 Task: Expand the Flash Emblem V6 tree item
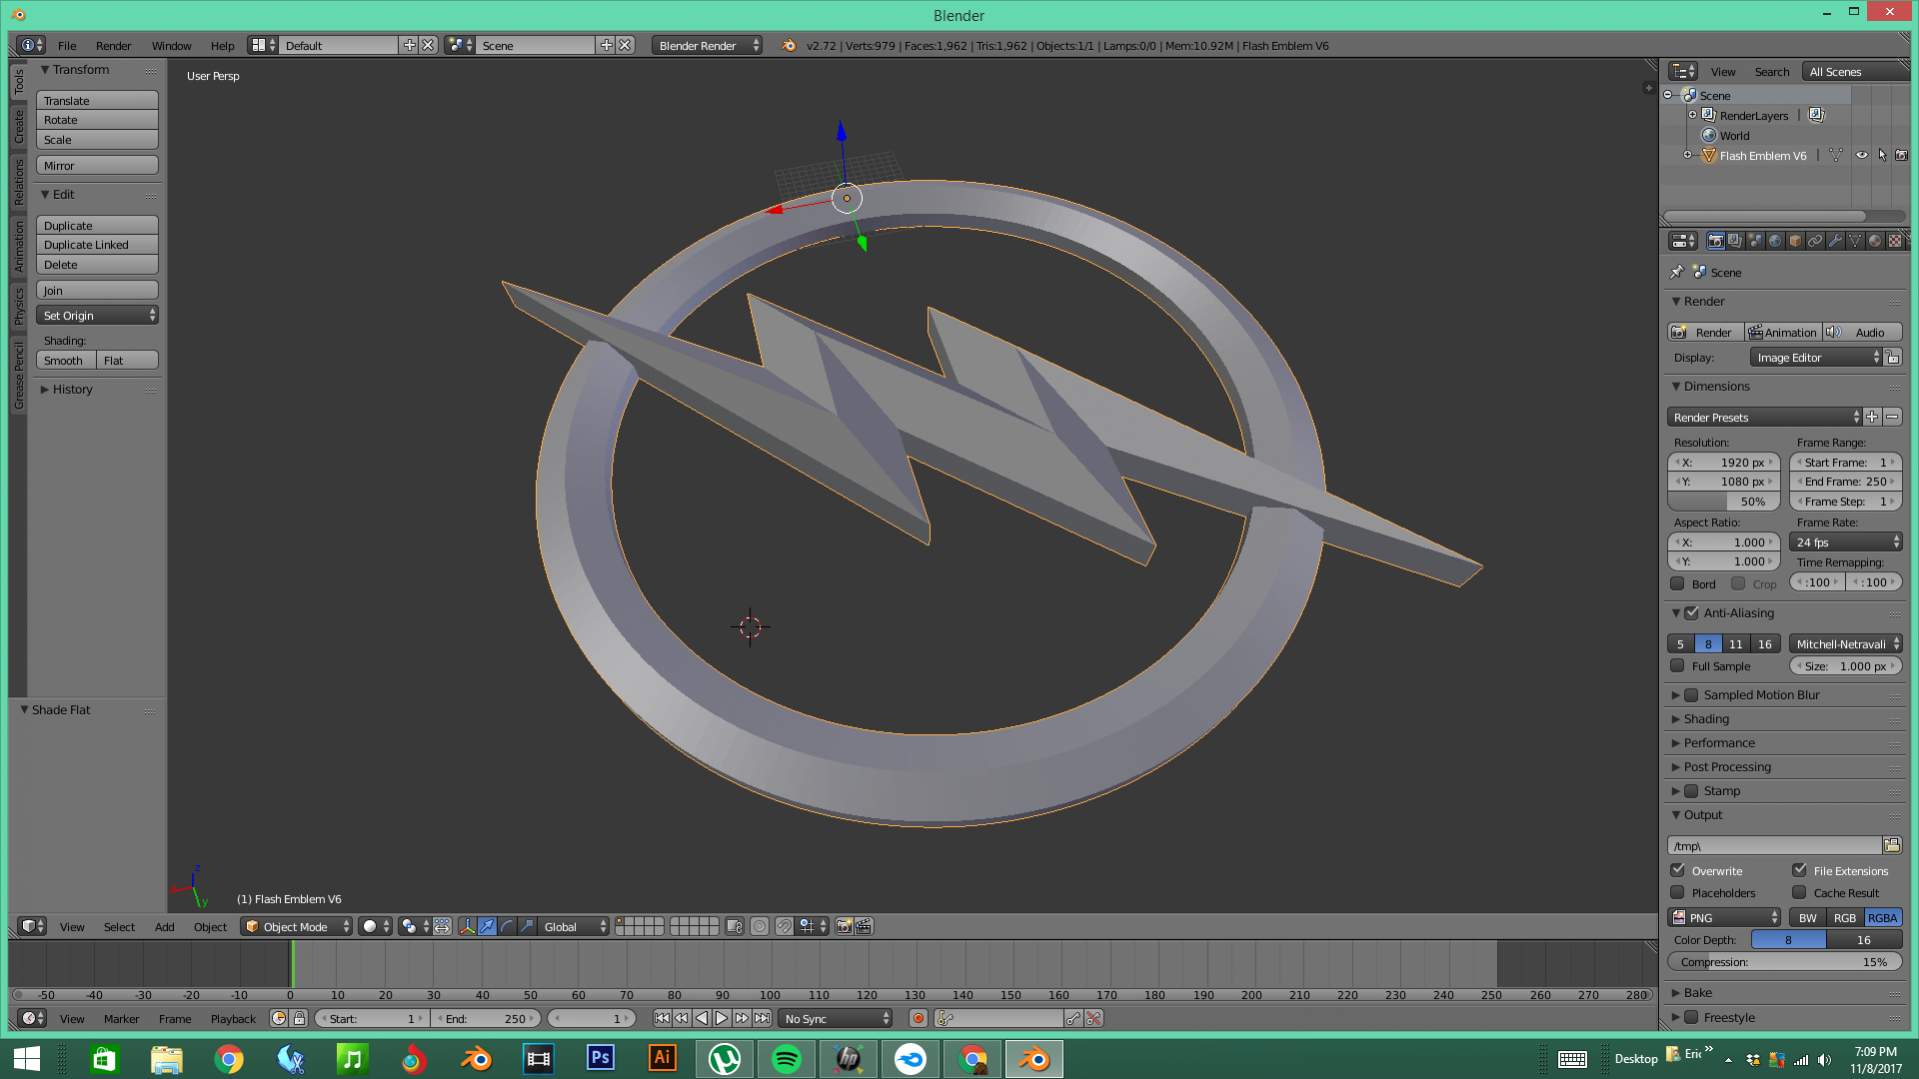pos(1688,156)
